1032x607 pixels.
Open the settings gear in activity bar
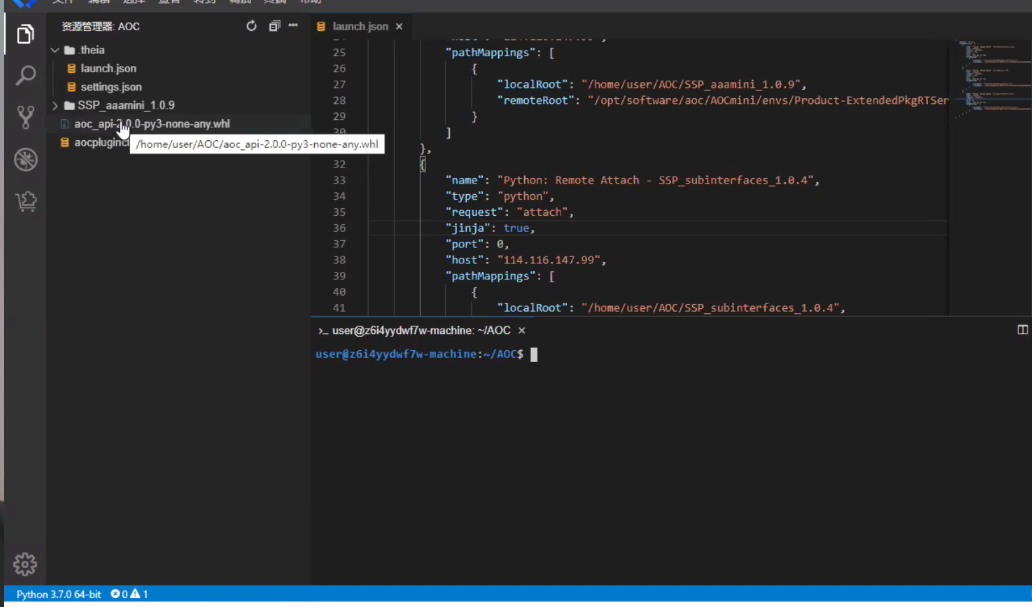pos(26,564)
